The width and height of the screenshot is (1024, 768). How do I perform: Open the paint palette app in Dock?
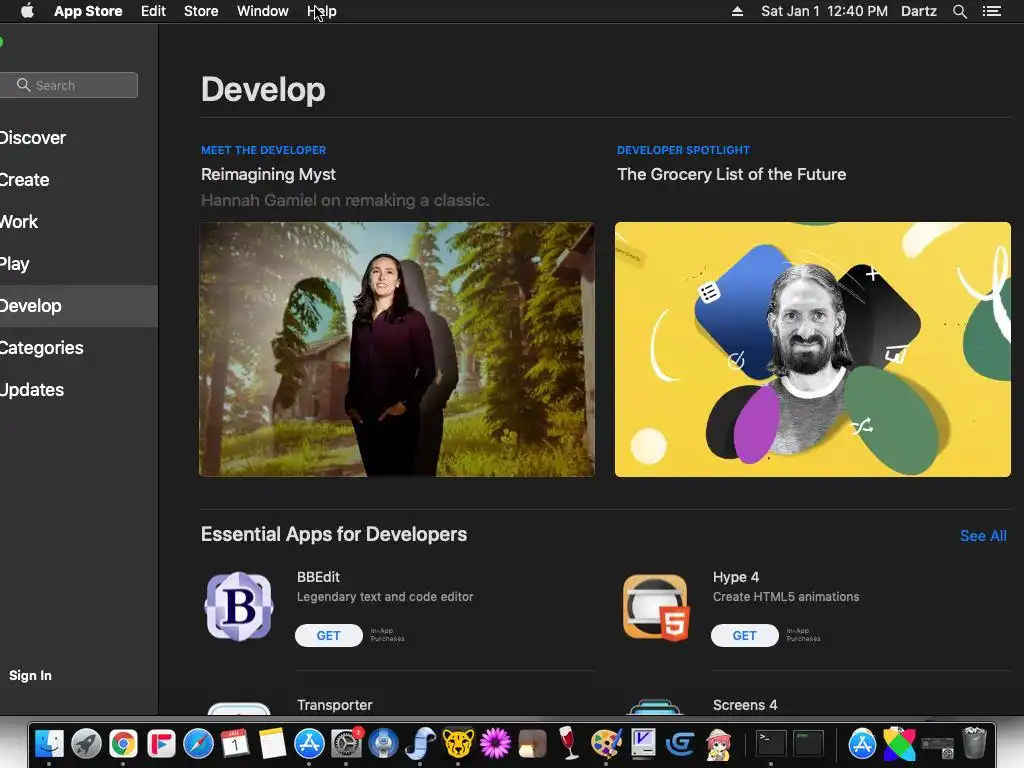click(606, 743)
